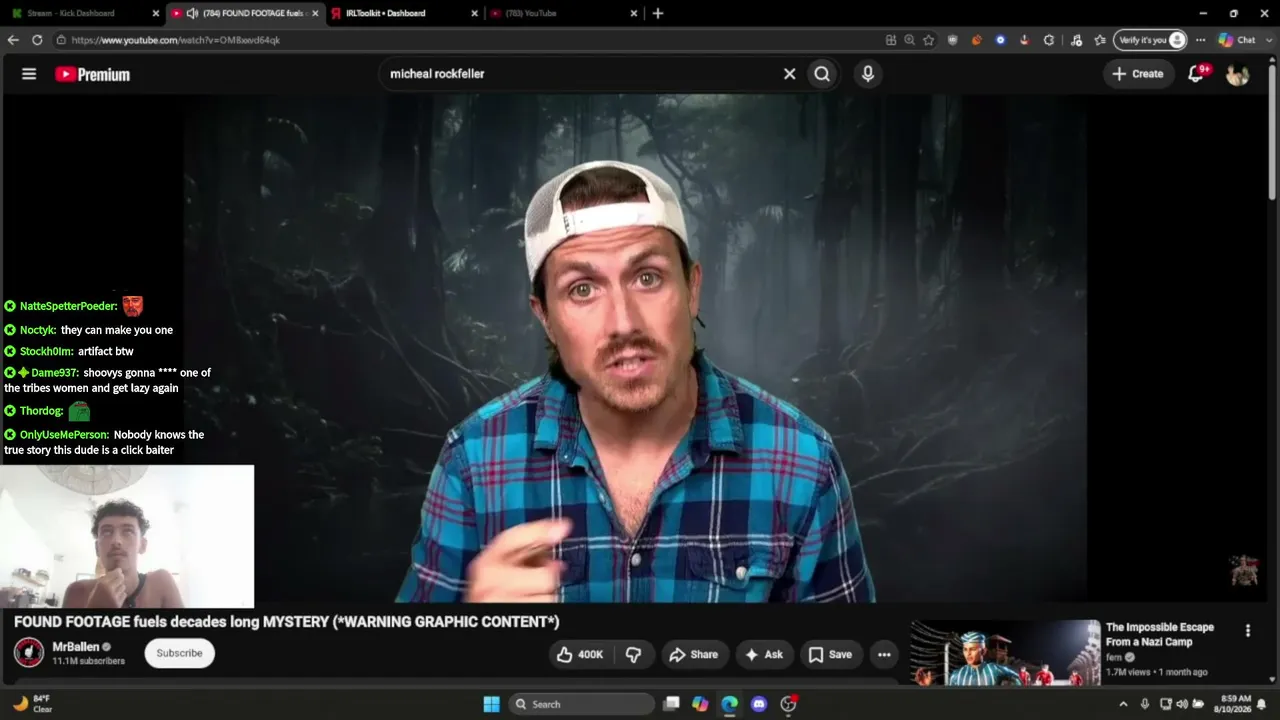The width and height of the screenshot is (1280, 720).
Task: Open more actions ellipsis under the video
Action: 884,655
